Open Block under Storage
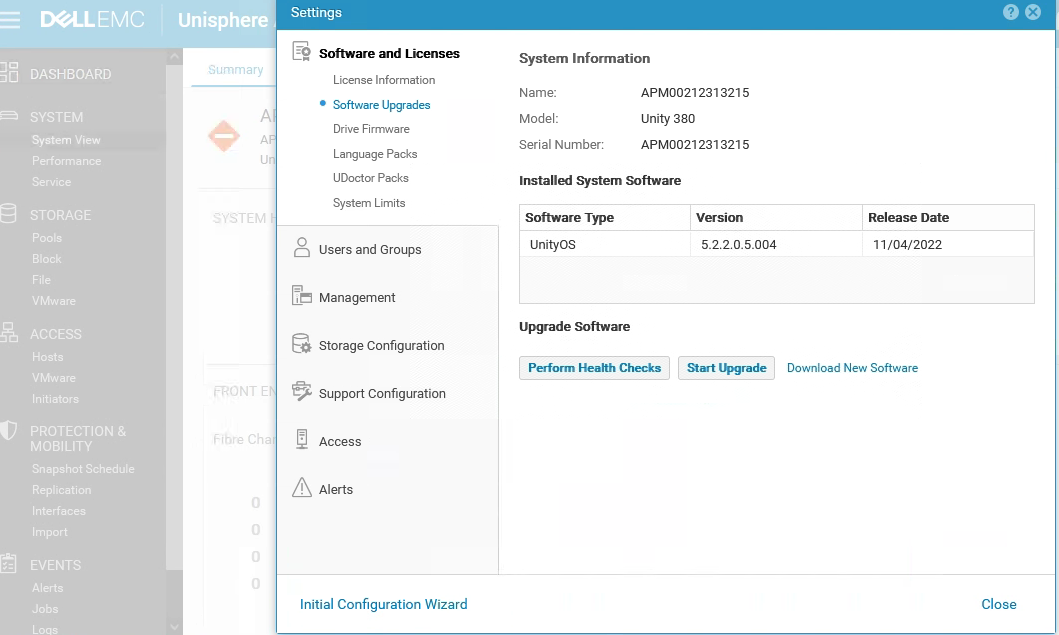 click(46, 259)
